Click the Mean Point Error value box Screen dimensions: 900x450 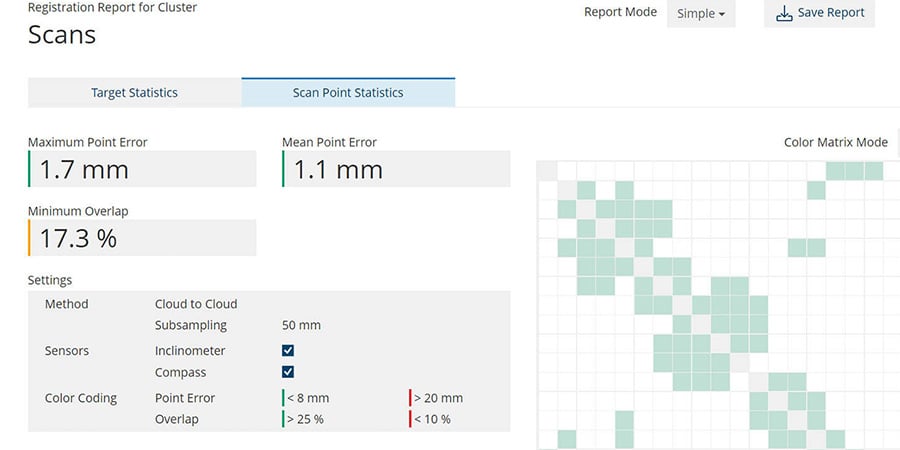(x=396, y=169)
